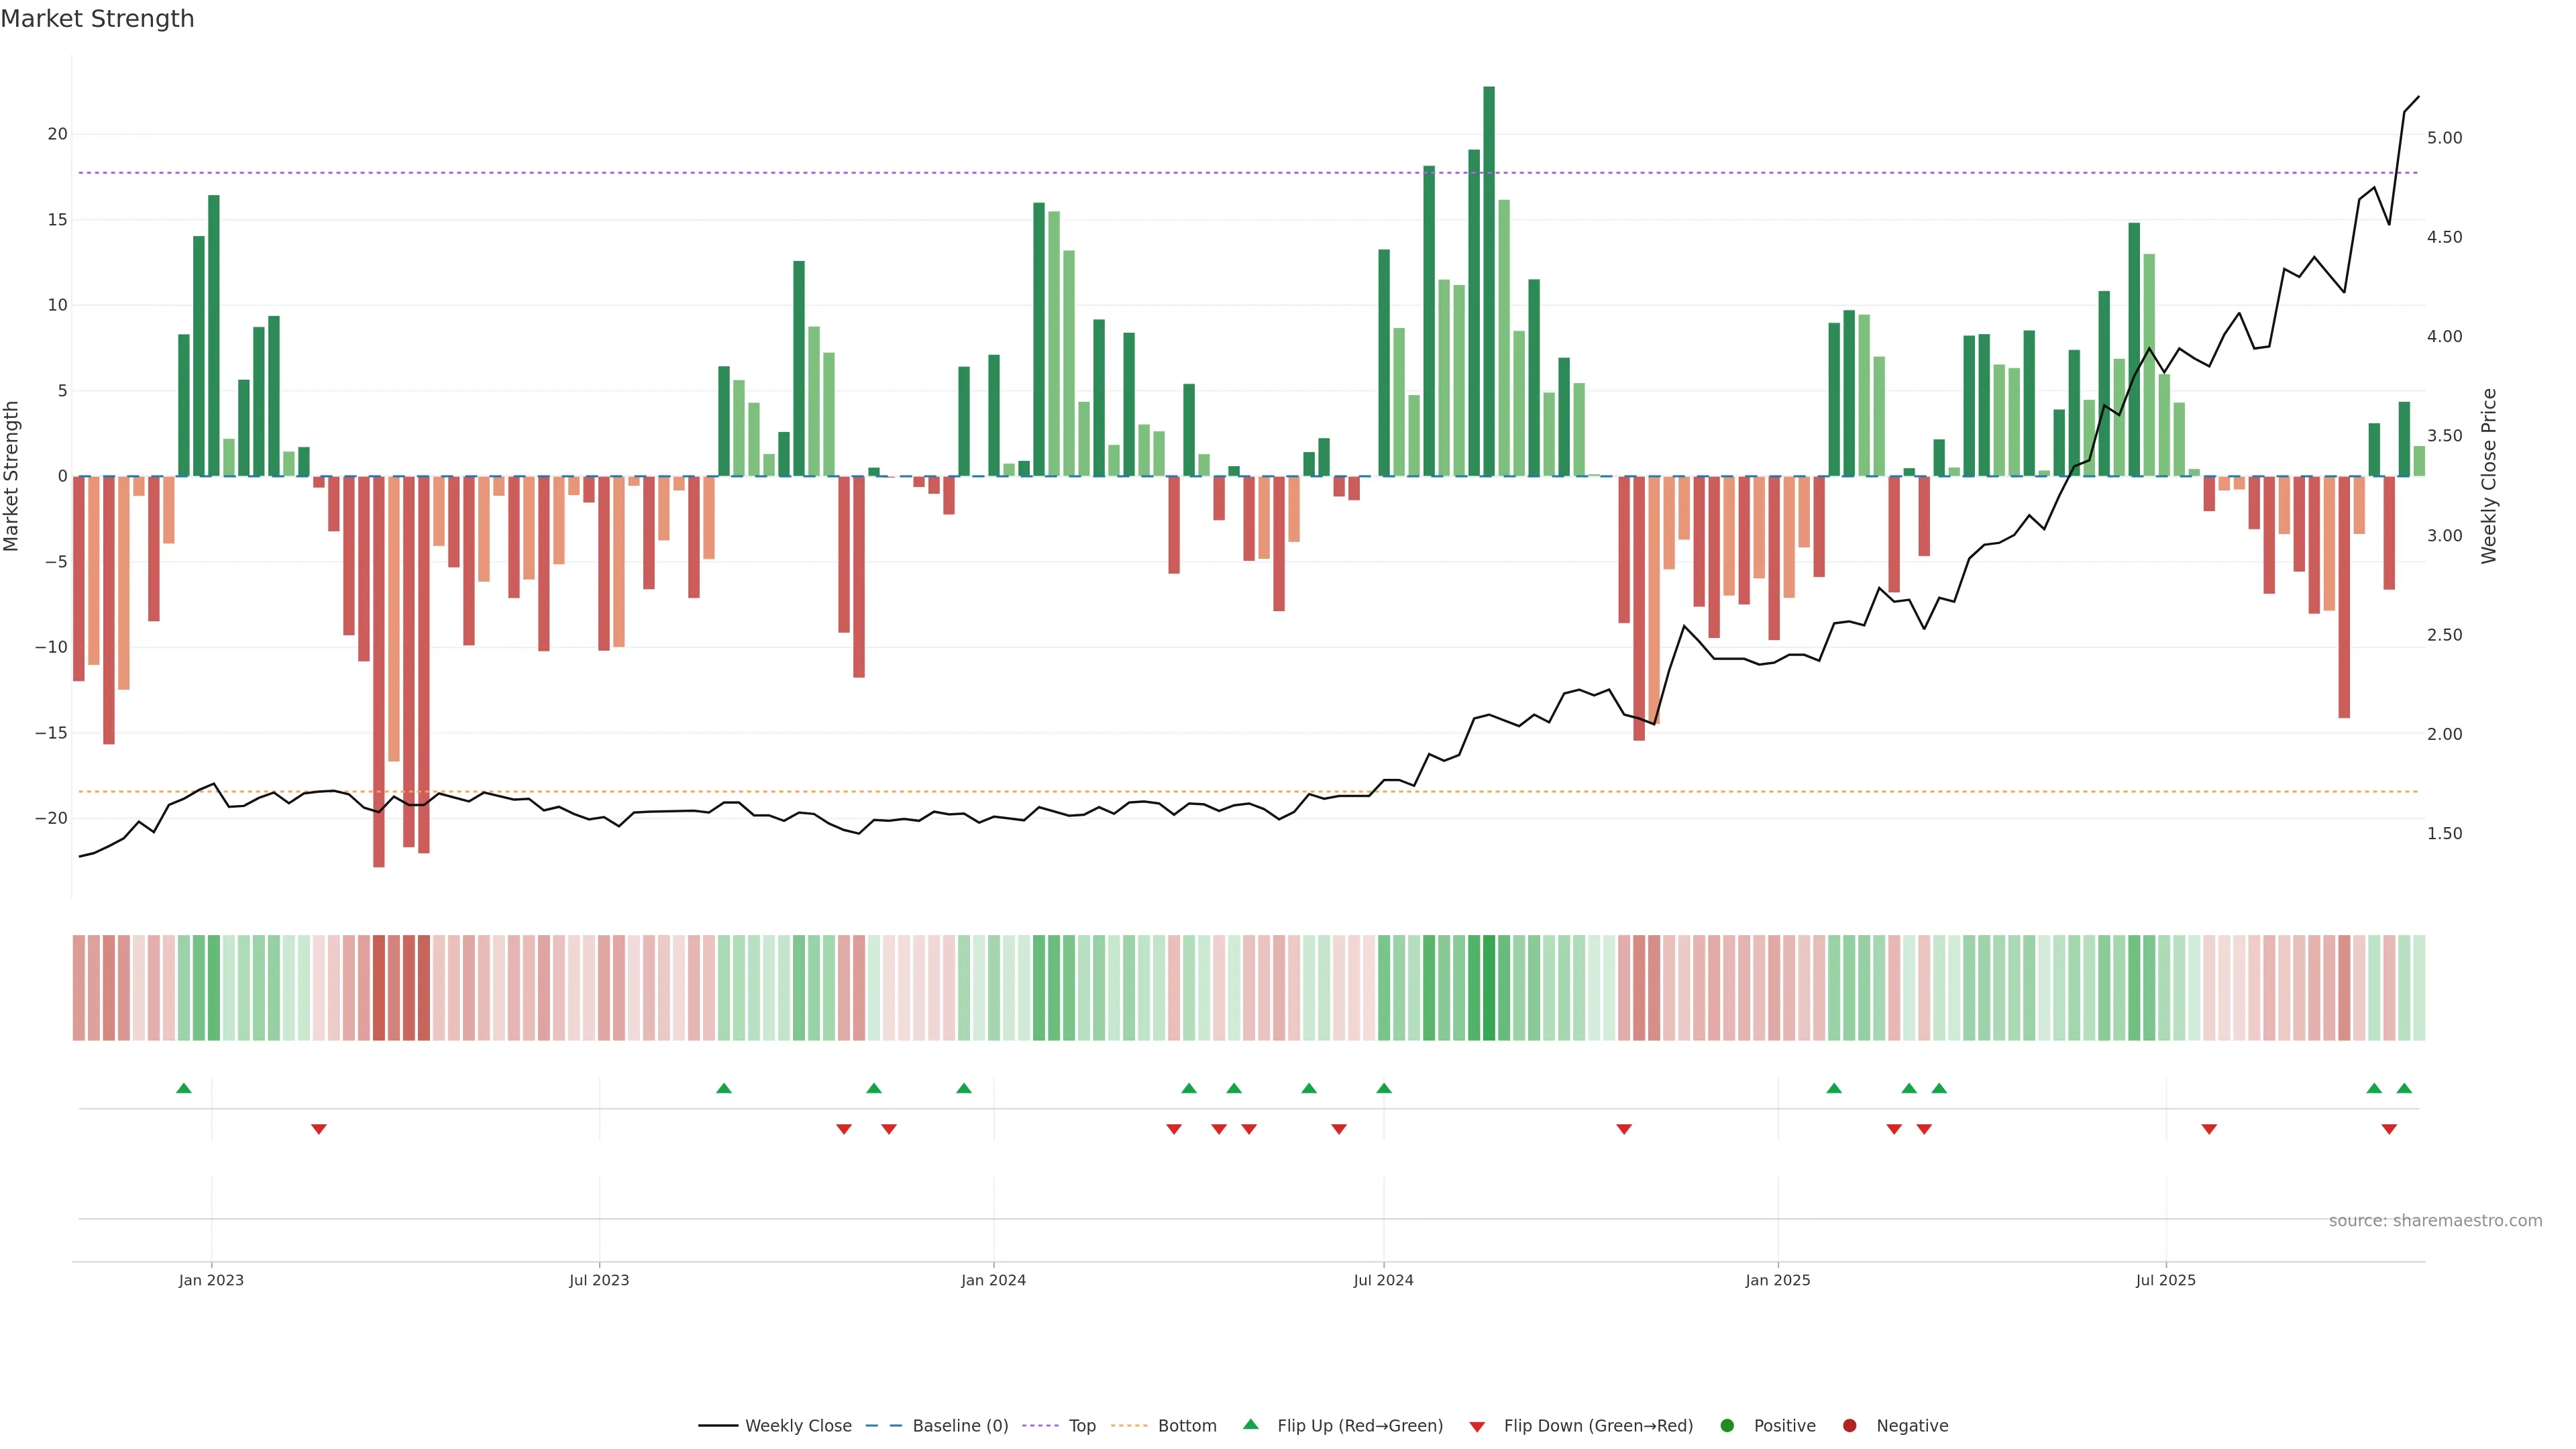Click the Market Strength chart title
Viewport: 2576px width, 1449px height.
(x=97, y=19)
